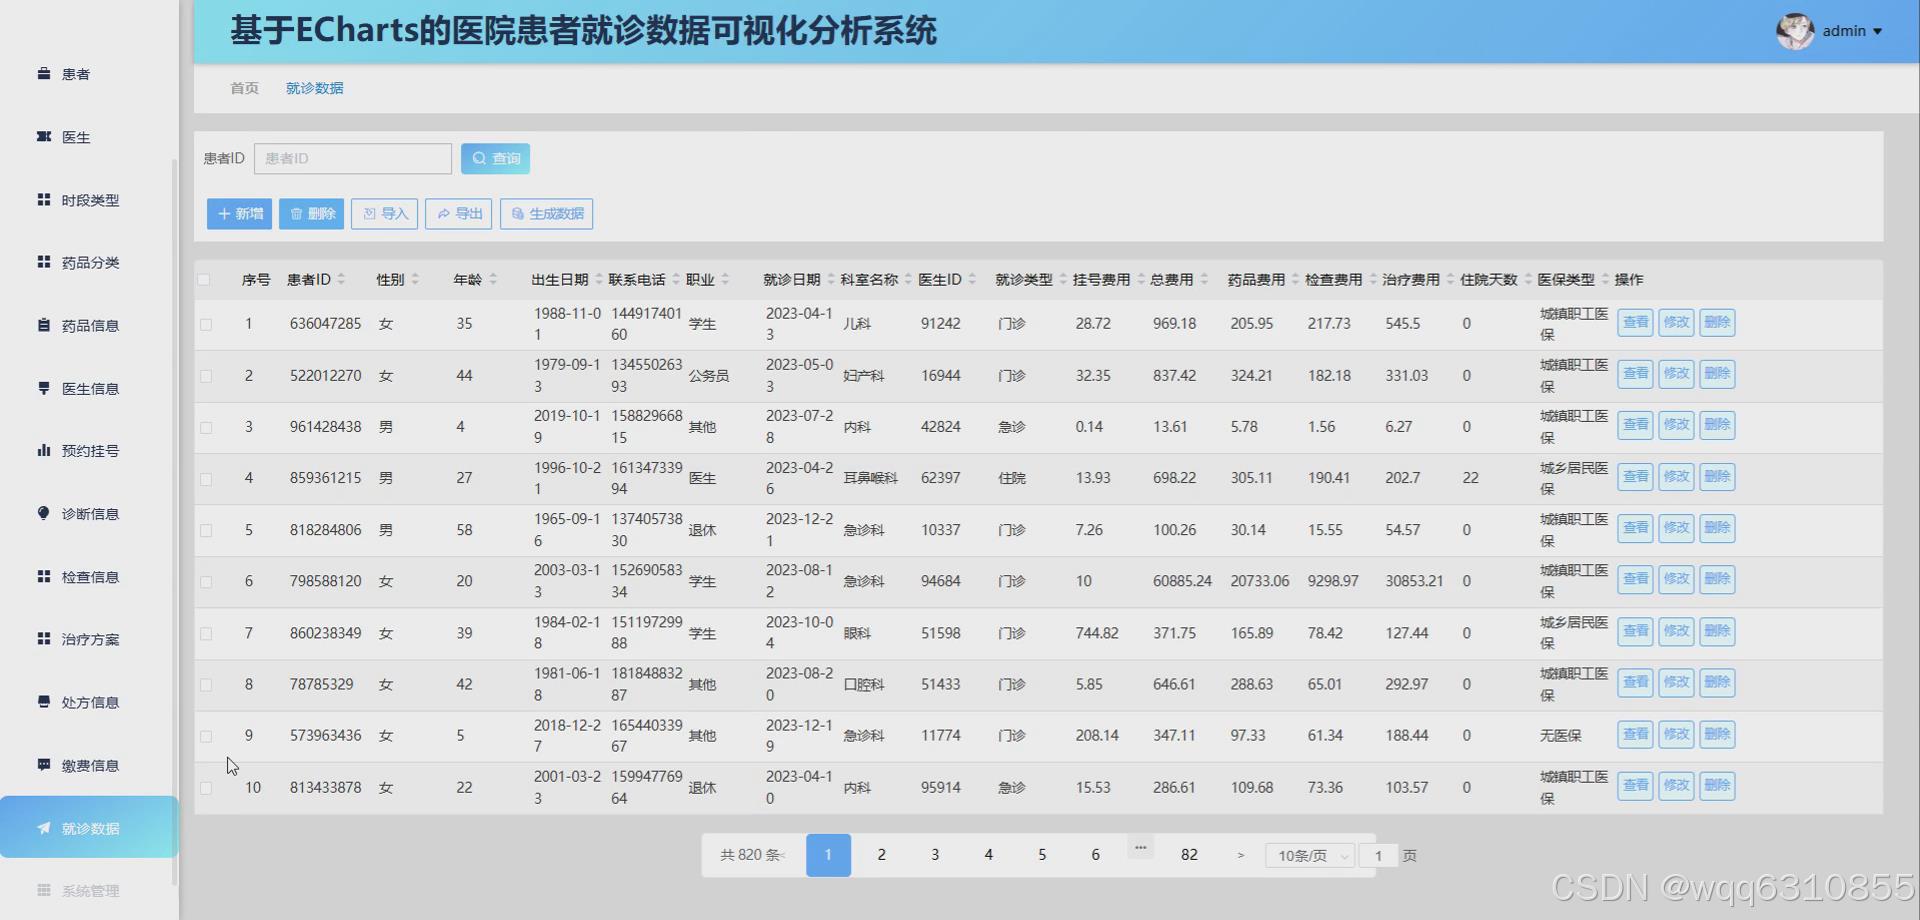Toggle the select-all header checkbox
The image size is (1920, 920).
pyautogui.click(x=204, y=280)
